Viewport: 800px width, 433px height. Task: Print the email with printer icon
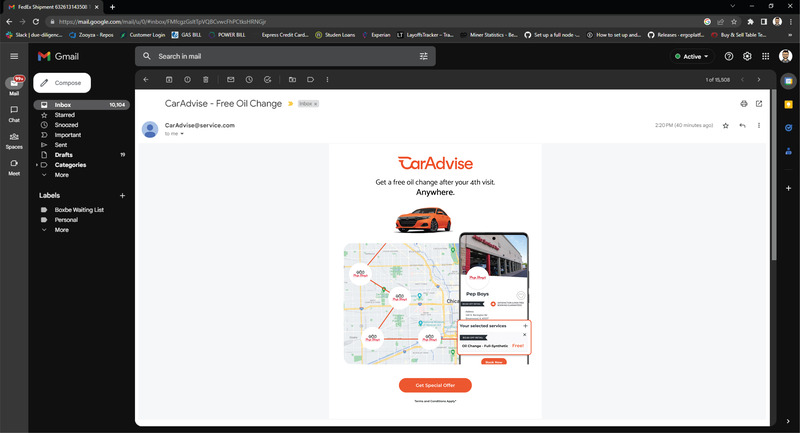(x=744, y=104)
